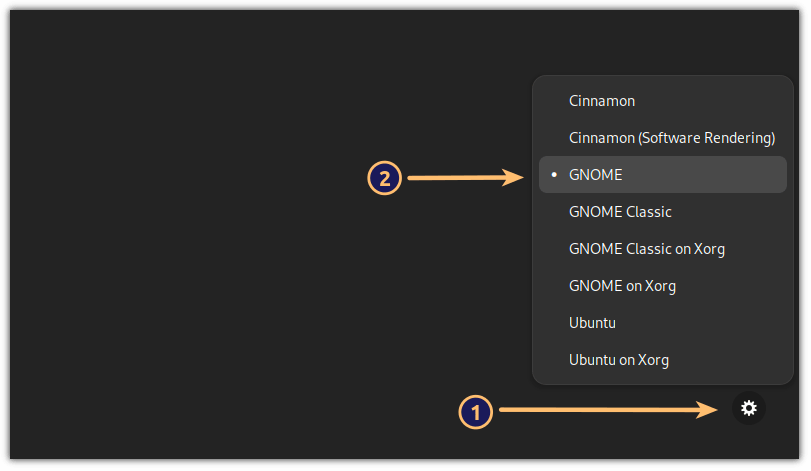Choose the GNOME on Xorg option

click(622, 286)
